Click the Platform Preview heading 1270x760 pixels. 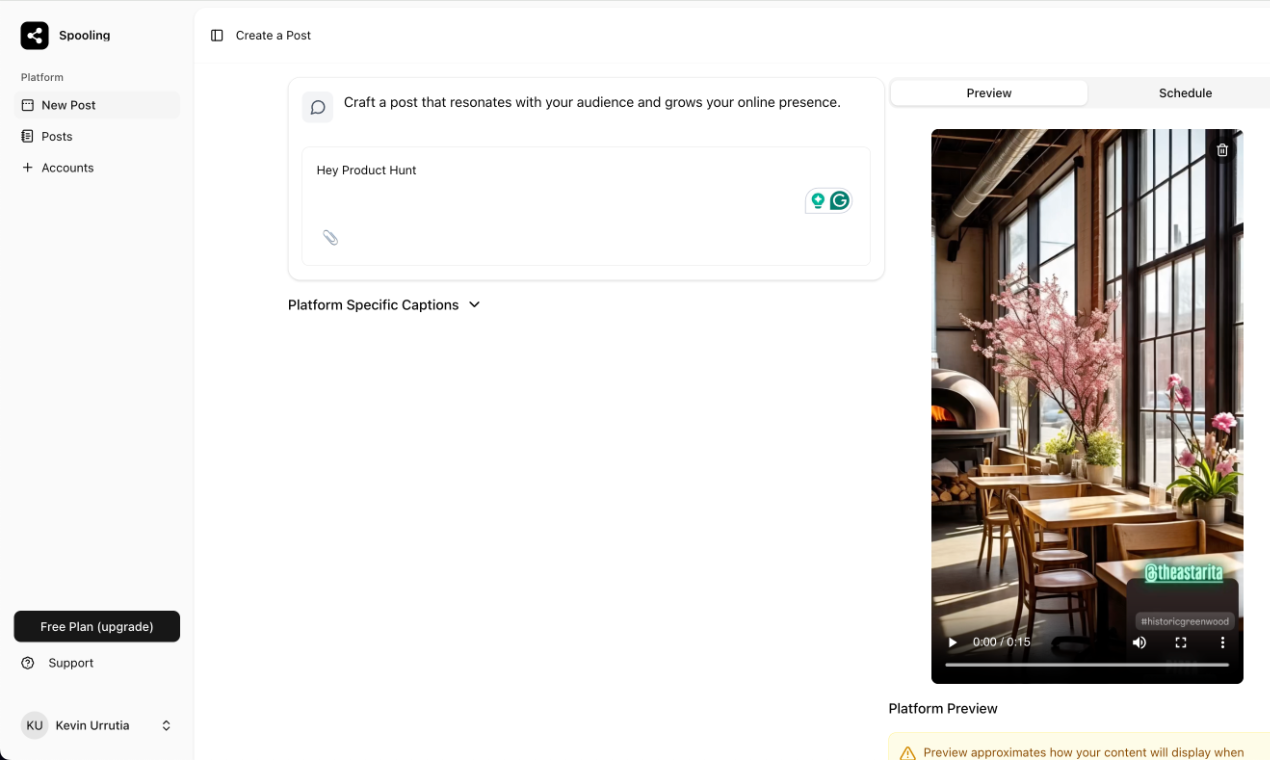(943, 709)
